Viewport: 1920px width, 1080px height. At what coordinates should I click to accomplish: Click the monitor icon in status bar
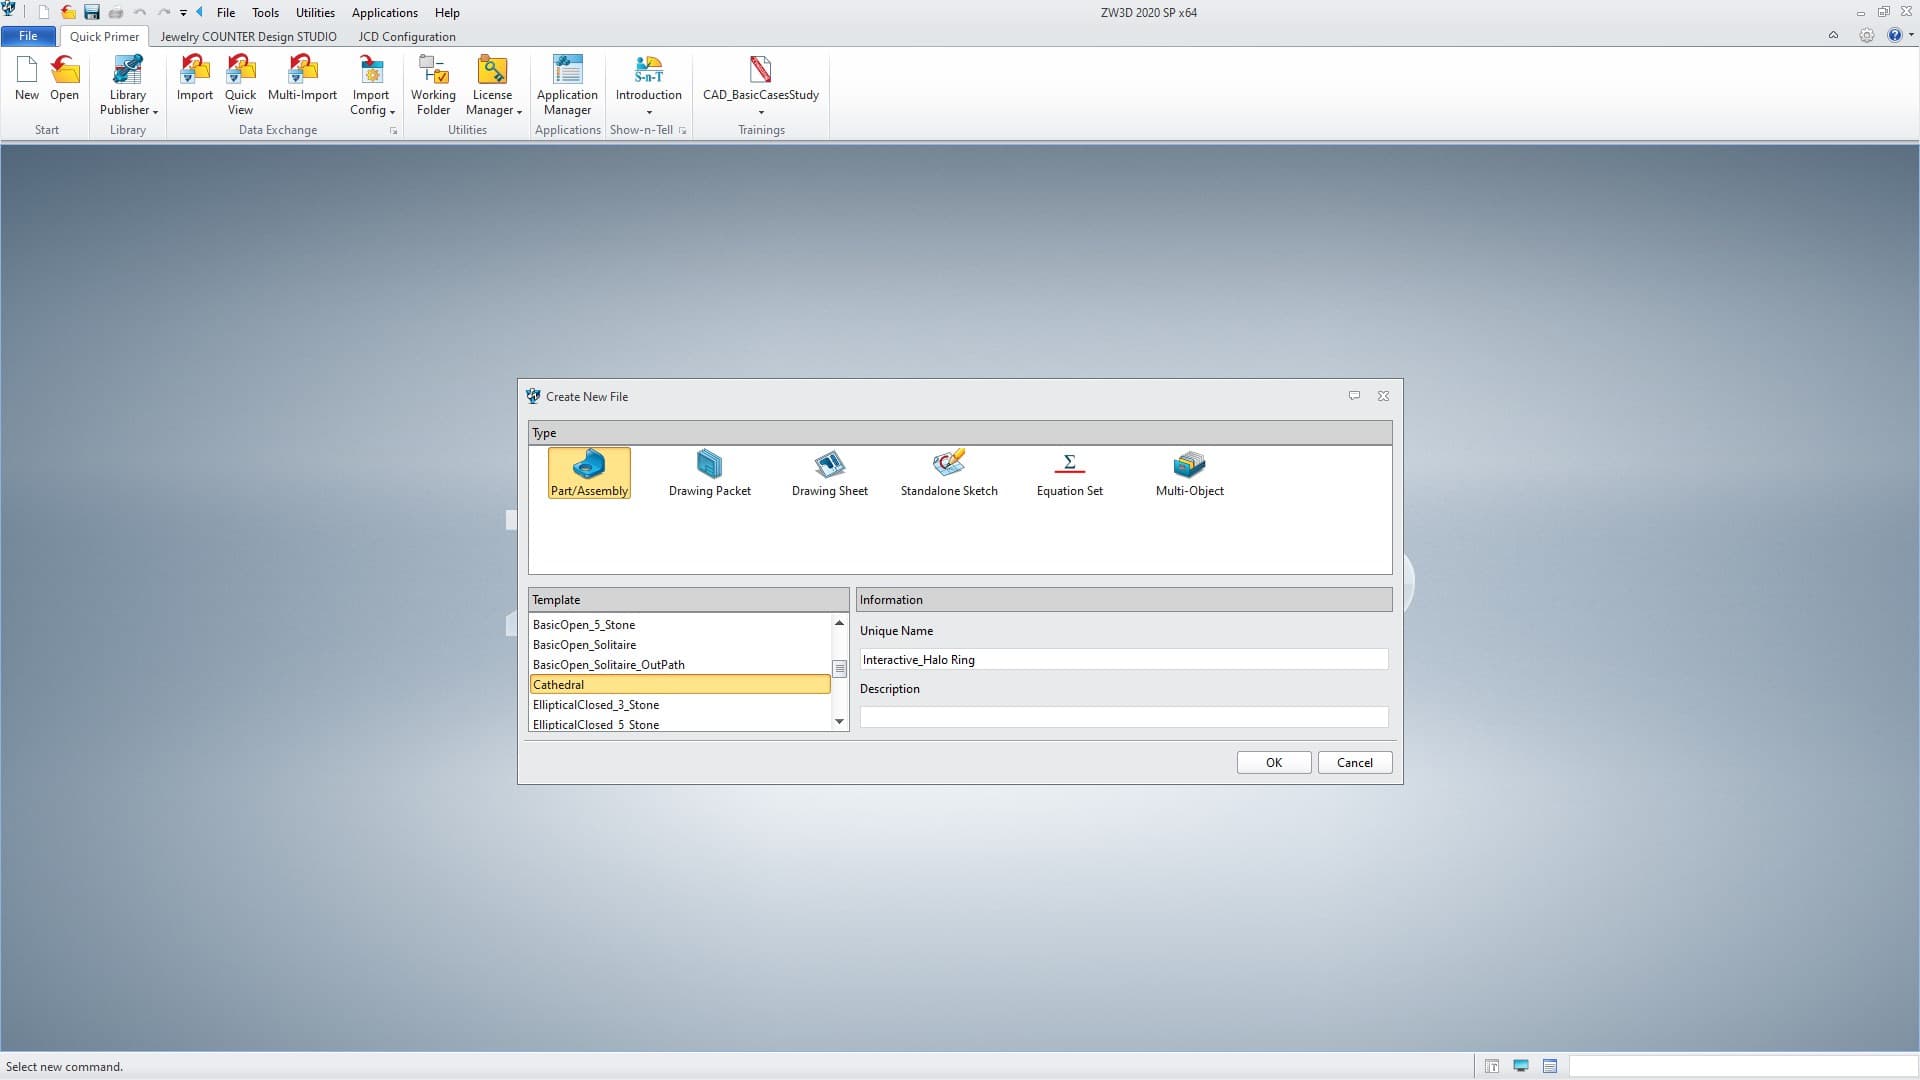pos(1520,1067)
